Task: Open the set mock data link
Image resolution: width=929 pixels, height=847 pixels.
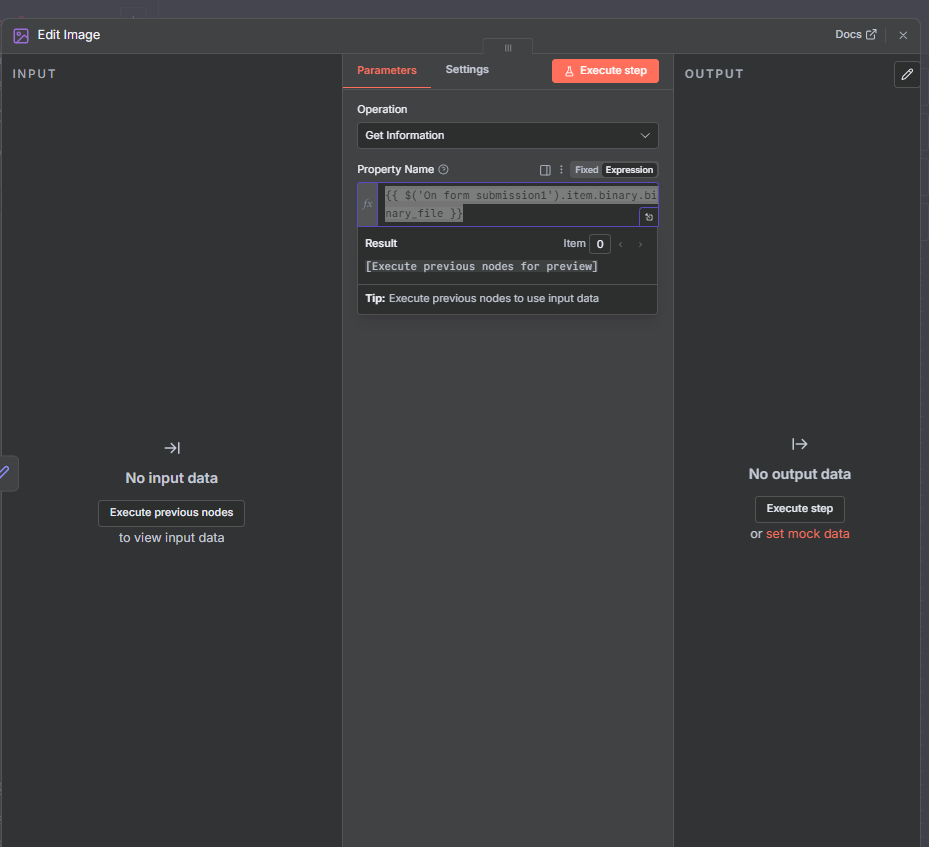Action: tap(807, 534)
